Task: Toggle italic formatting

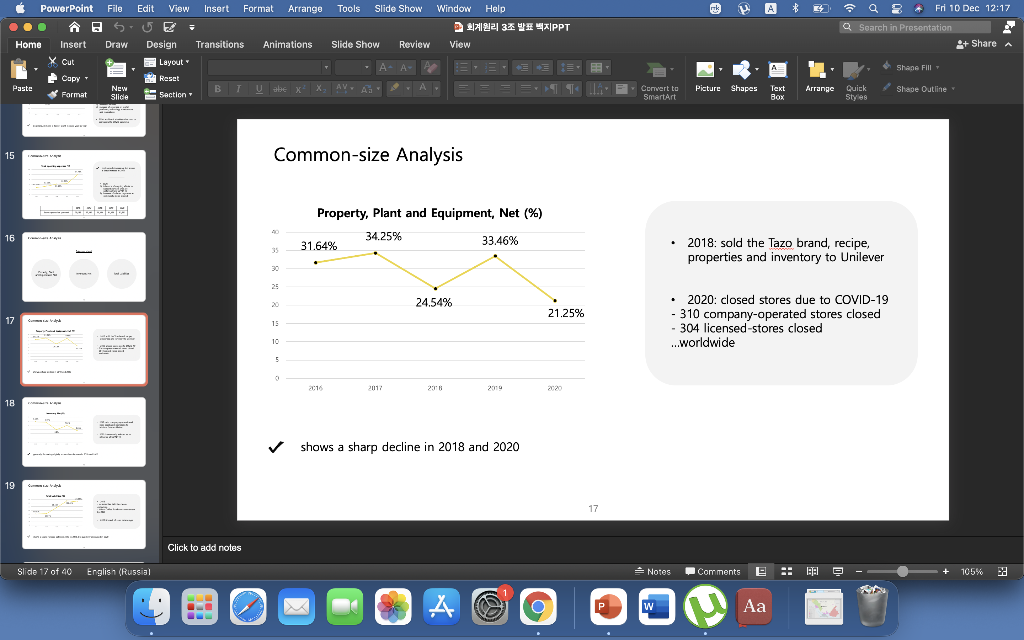Action: [238, 88]
